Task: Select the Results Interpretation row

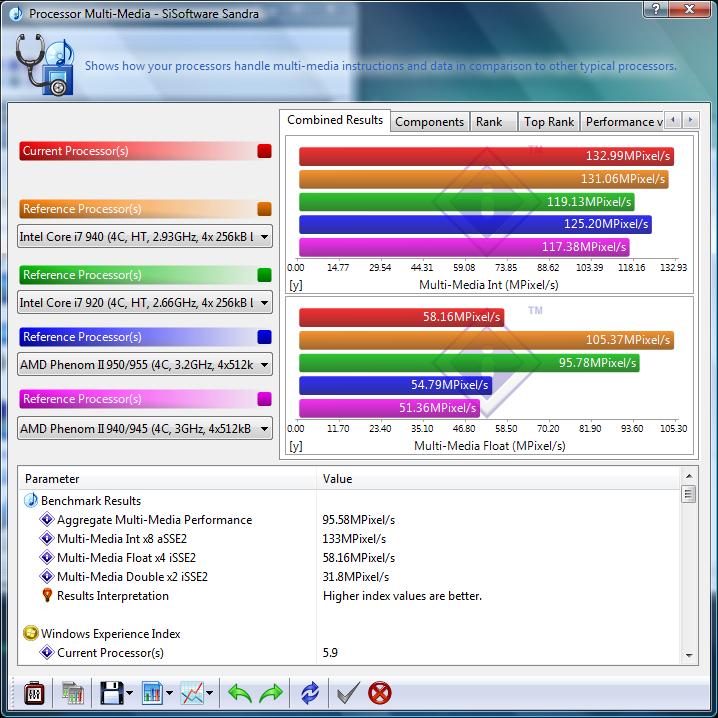Action: click(x=350, y=595)
